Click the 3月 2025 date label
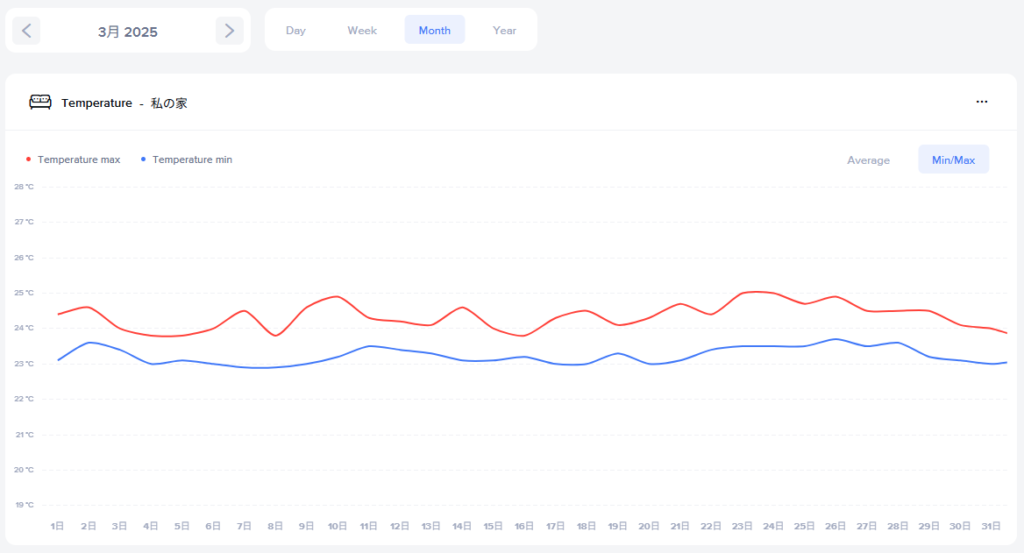 click(x=128, y=31)
